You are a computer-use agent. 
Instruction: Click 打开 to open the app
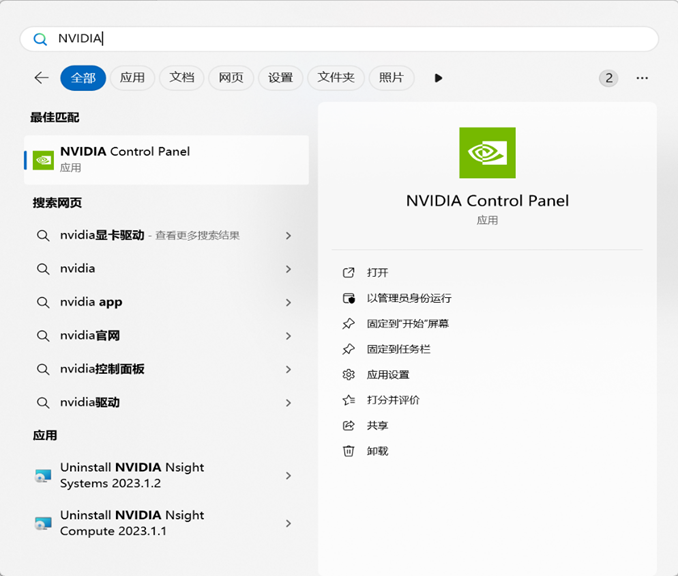tap(377, 272)
